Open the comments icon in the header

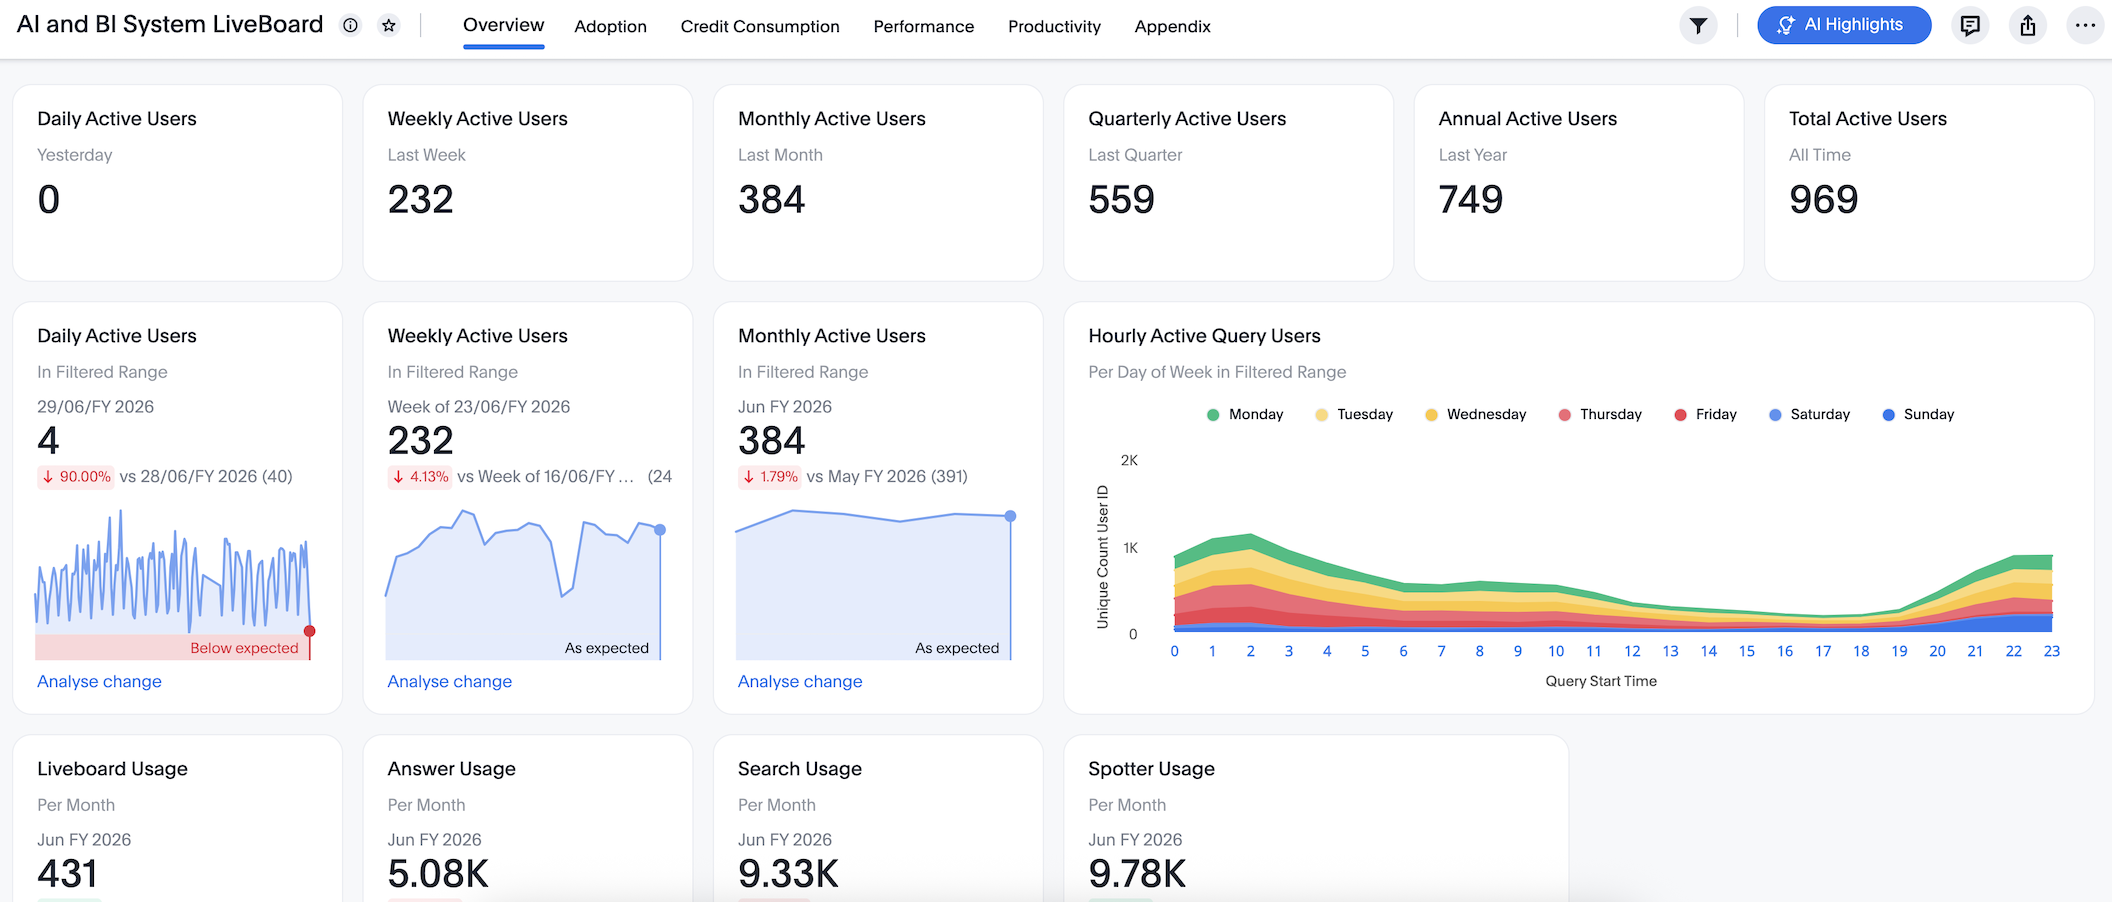pos(1970,26)
